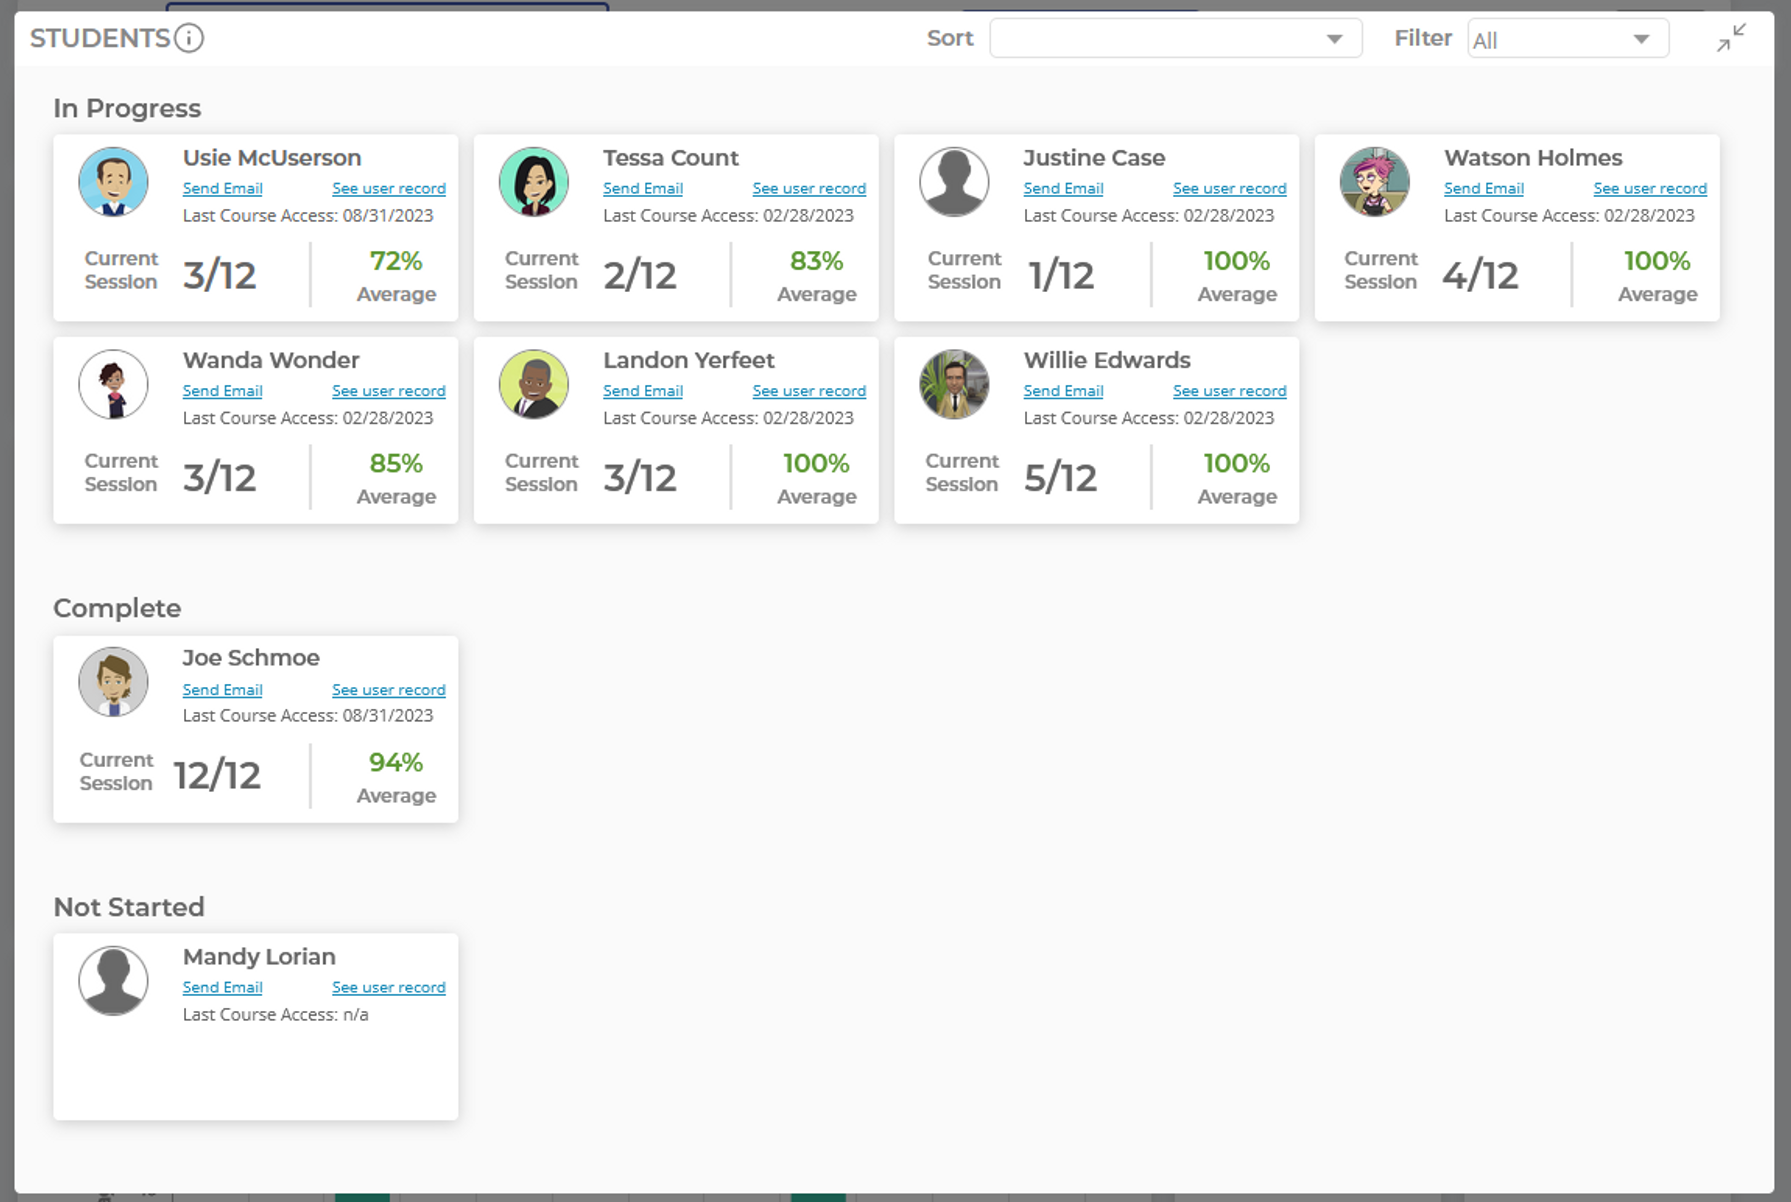Click the name Justine Case
Viewport: 1791px width, 1202px height.
click(1094, 158)
